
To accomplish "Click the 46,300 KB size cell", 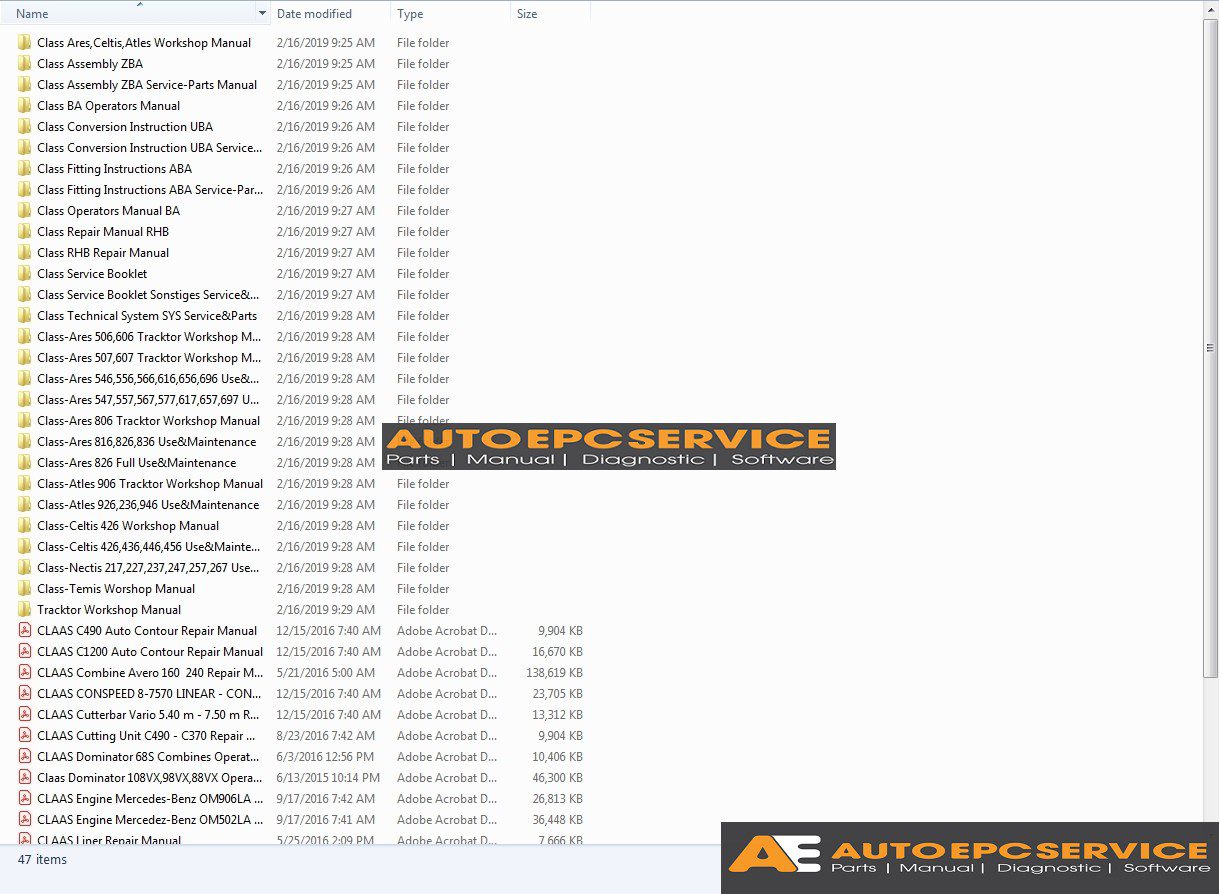I will pyautogui.click(x=557, y=778).
